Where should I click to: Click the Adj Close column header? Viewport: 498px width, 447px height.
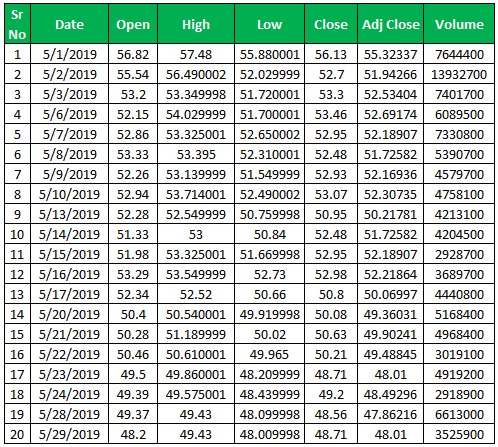click(390, 24)
